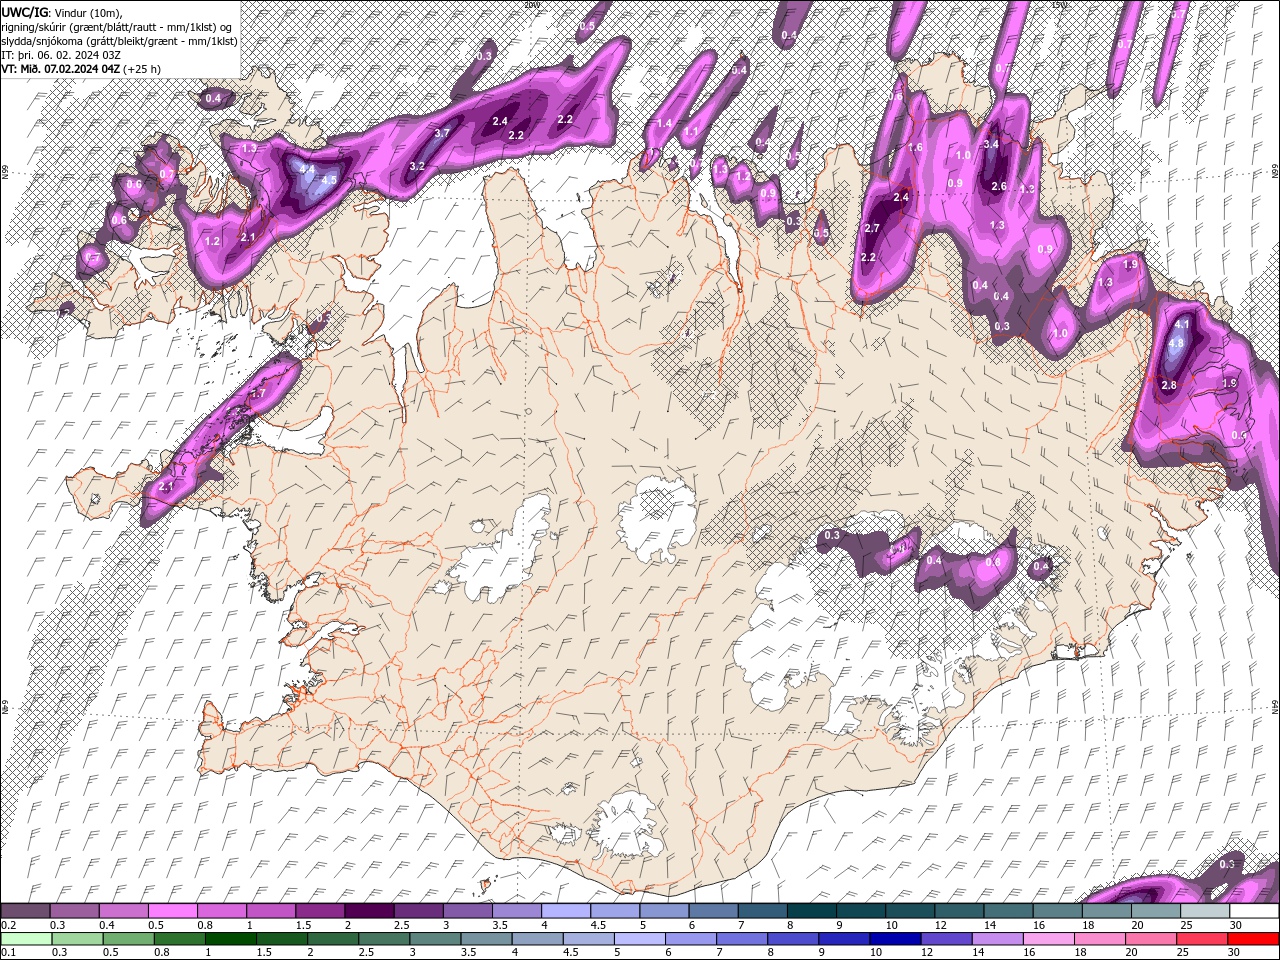Click the '1.6' snowfall value on the map

(915, 147)
